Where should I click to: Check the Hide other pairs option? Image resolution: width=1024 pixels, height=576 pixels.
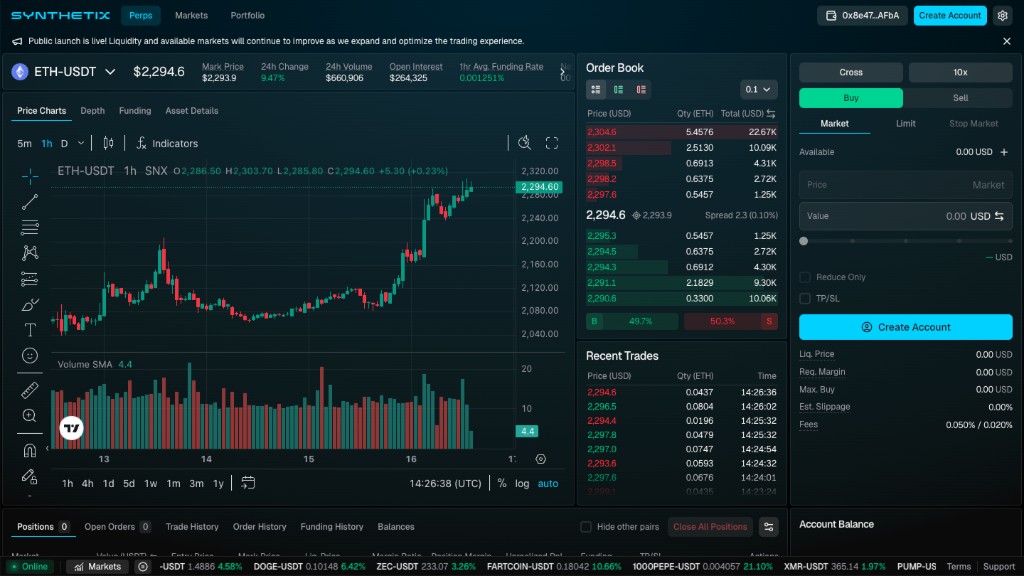coord(586,527)
